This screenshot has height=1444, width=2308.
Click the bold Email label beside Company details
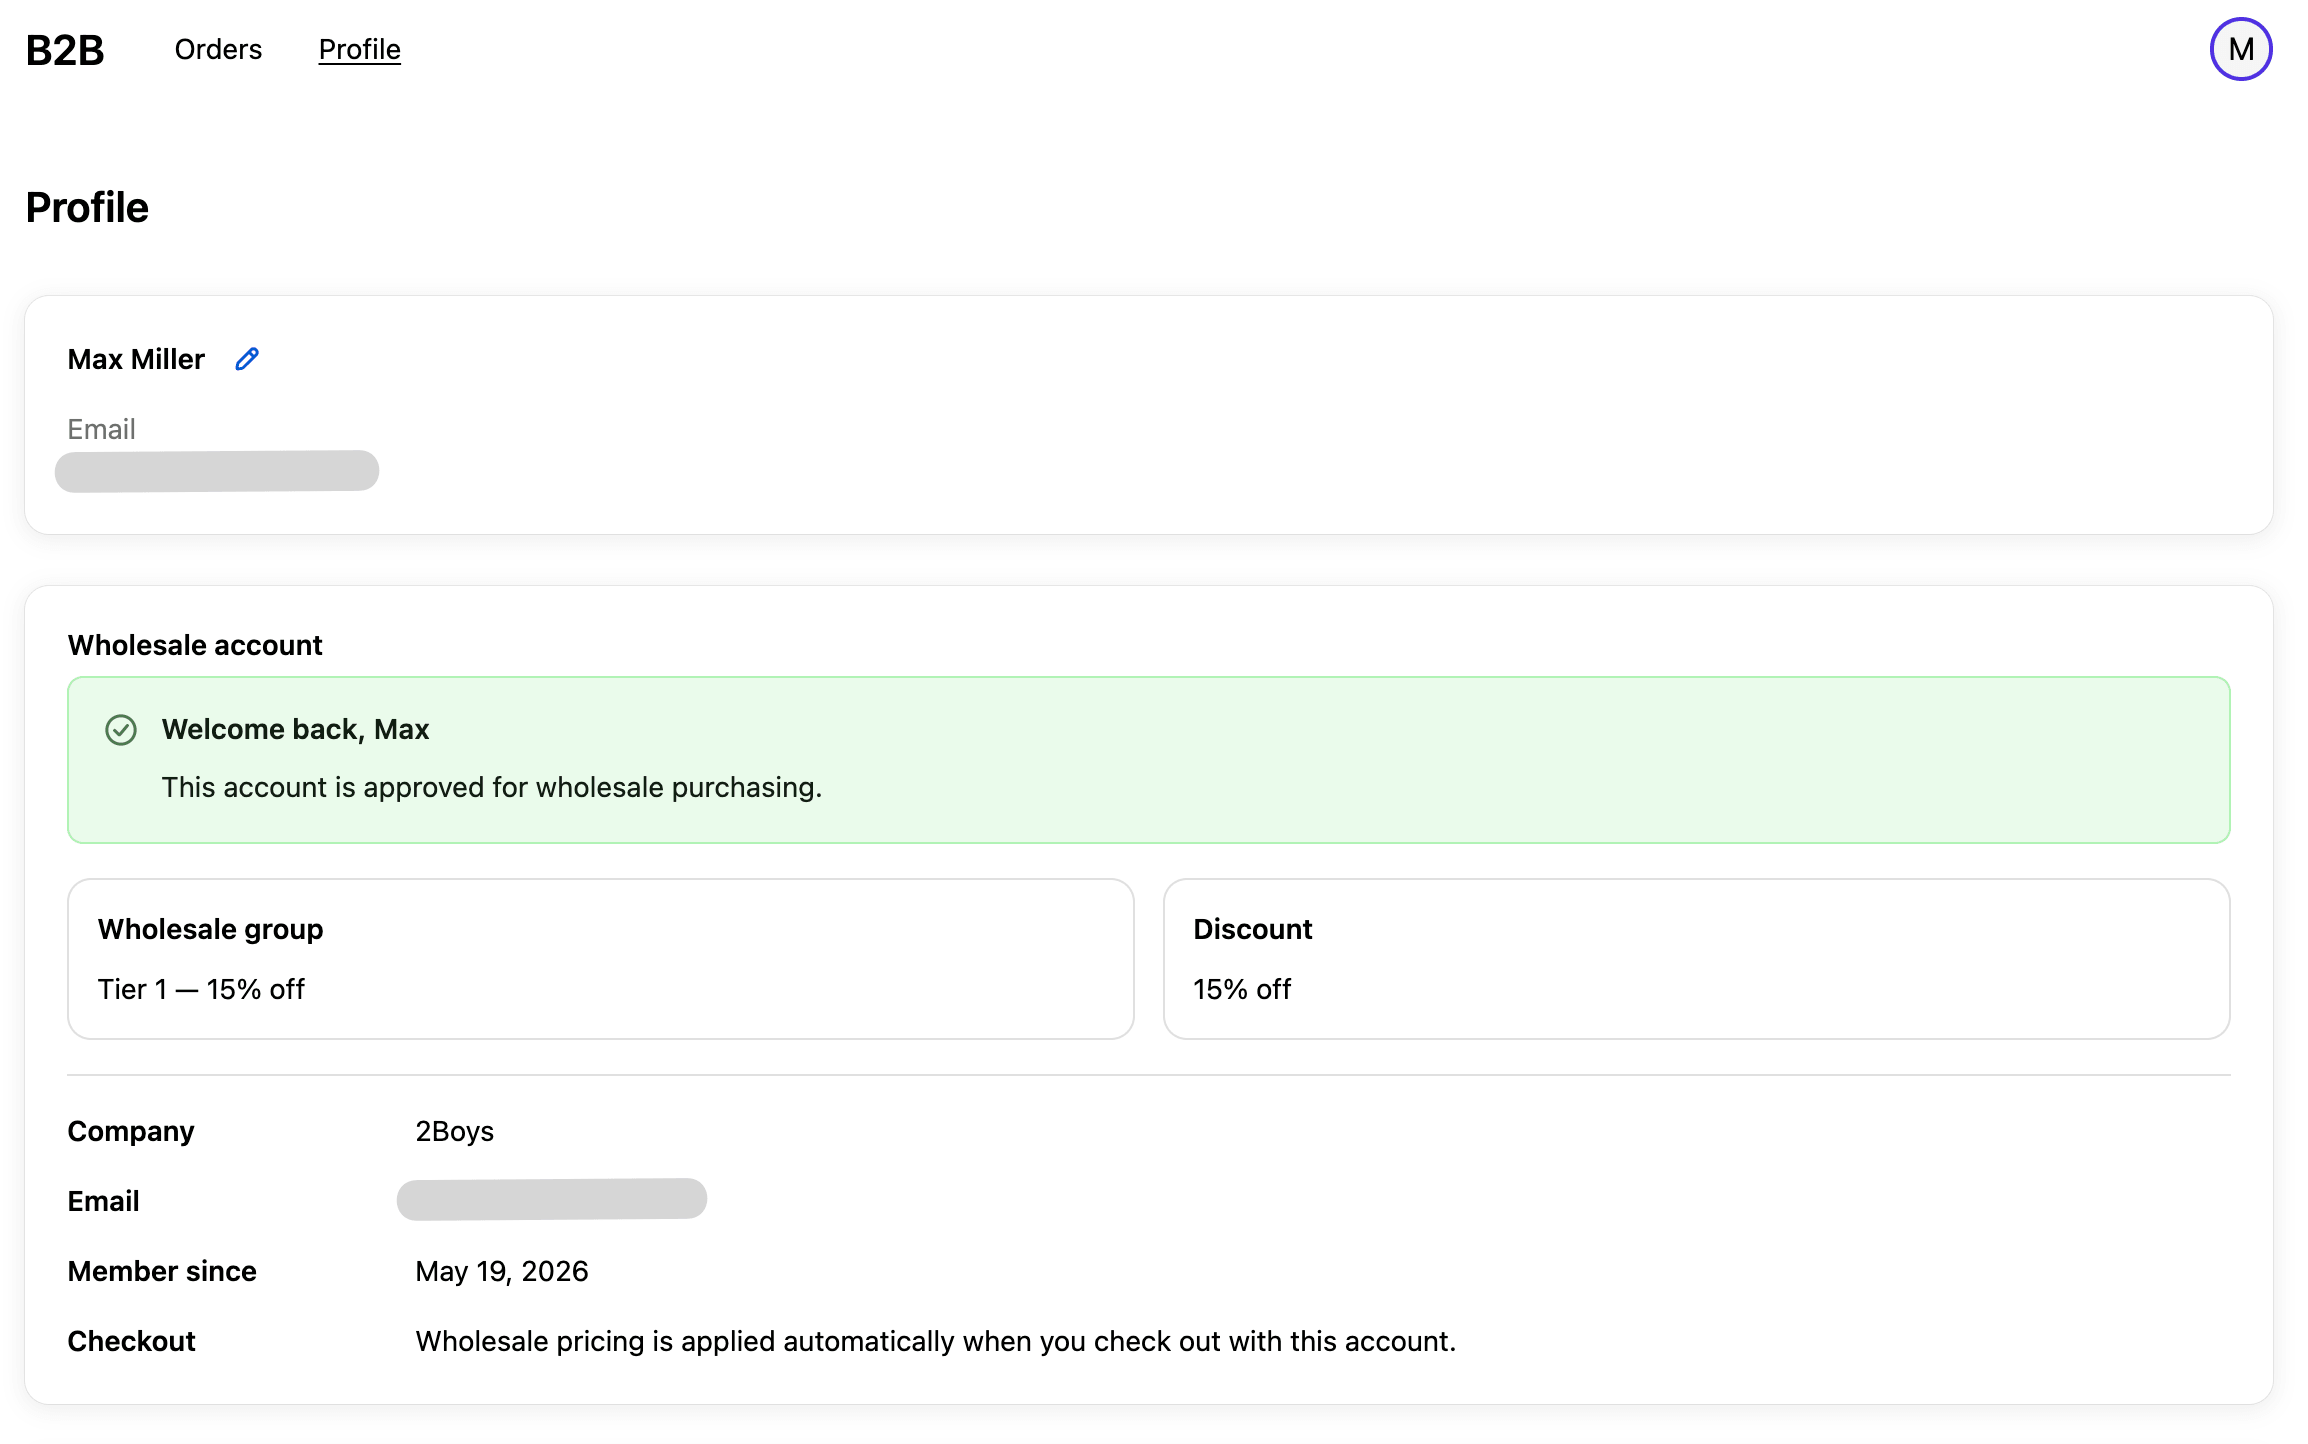pyautogui.click(x=103, y=1201)
